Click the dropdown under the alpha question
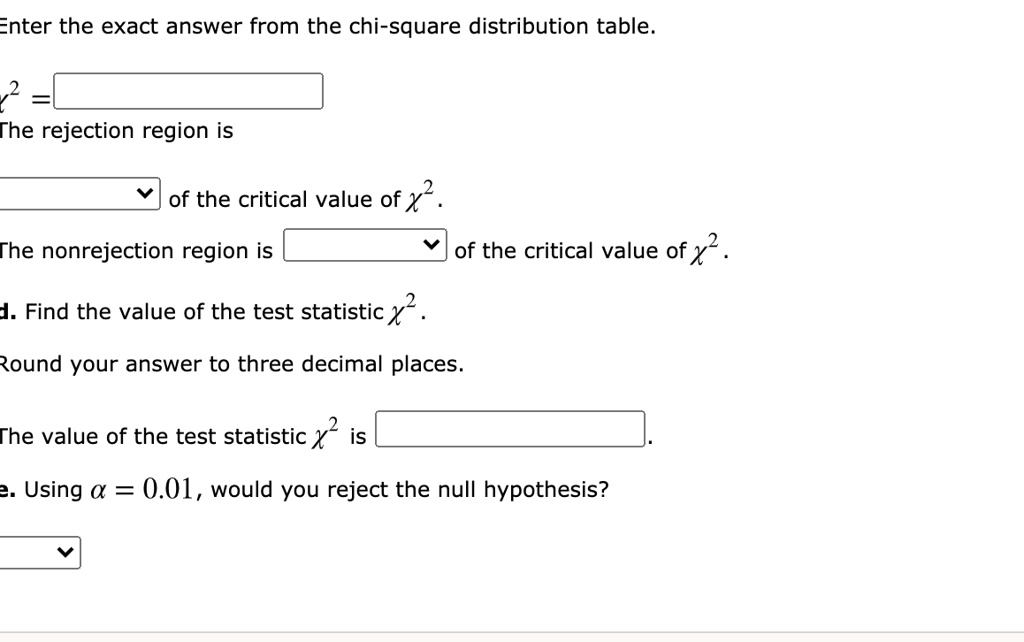Viewport: 1024px width, 642px height. tap(40, 551)
